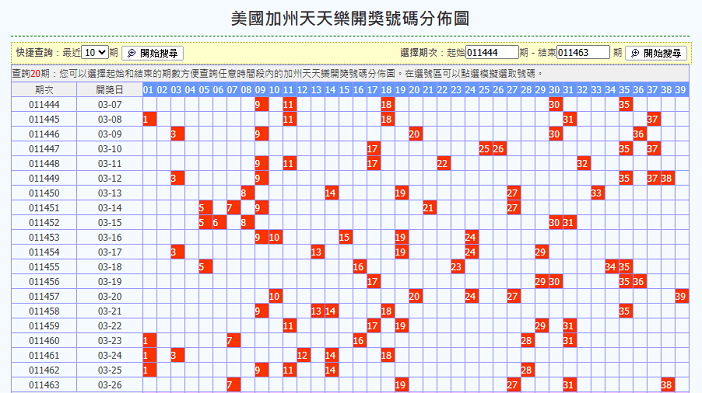Select column header number 18
Viewport: 702px width, 393px height.
[x=386, y=90]
